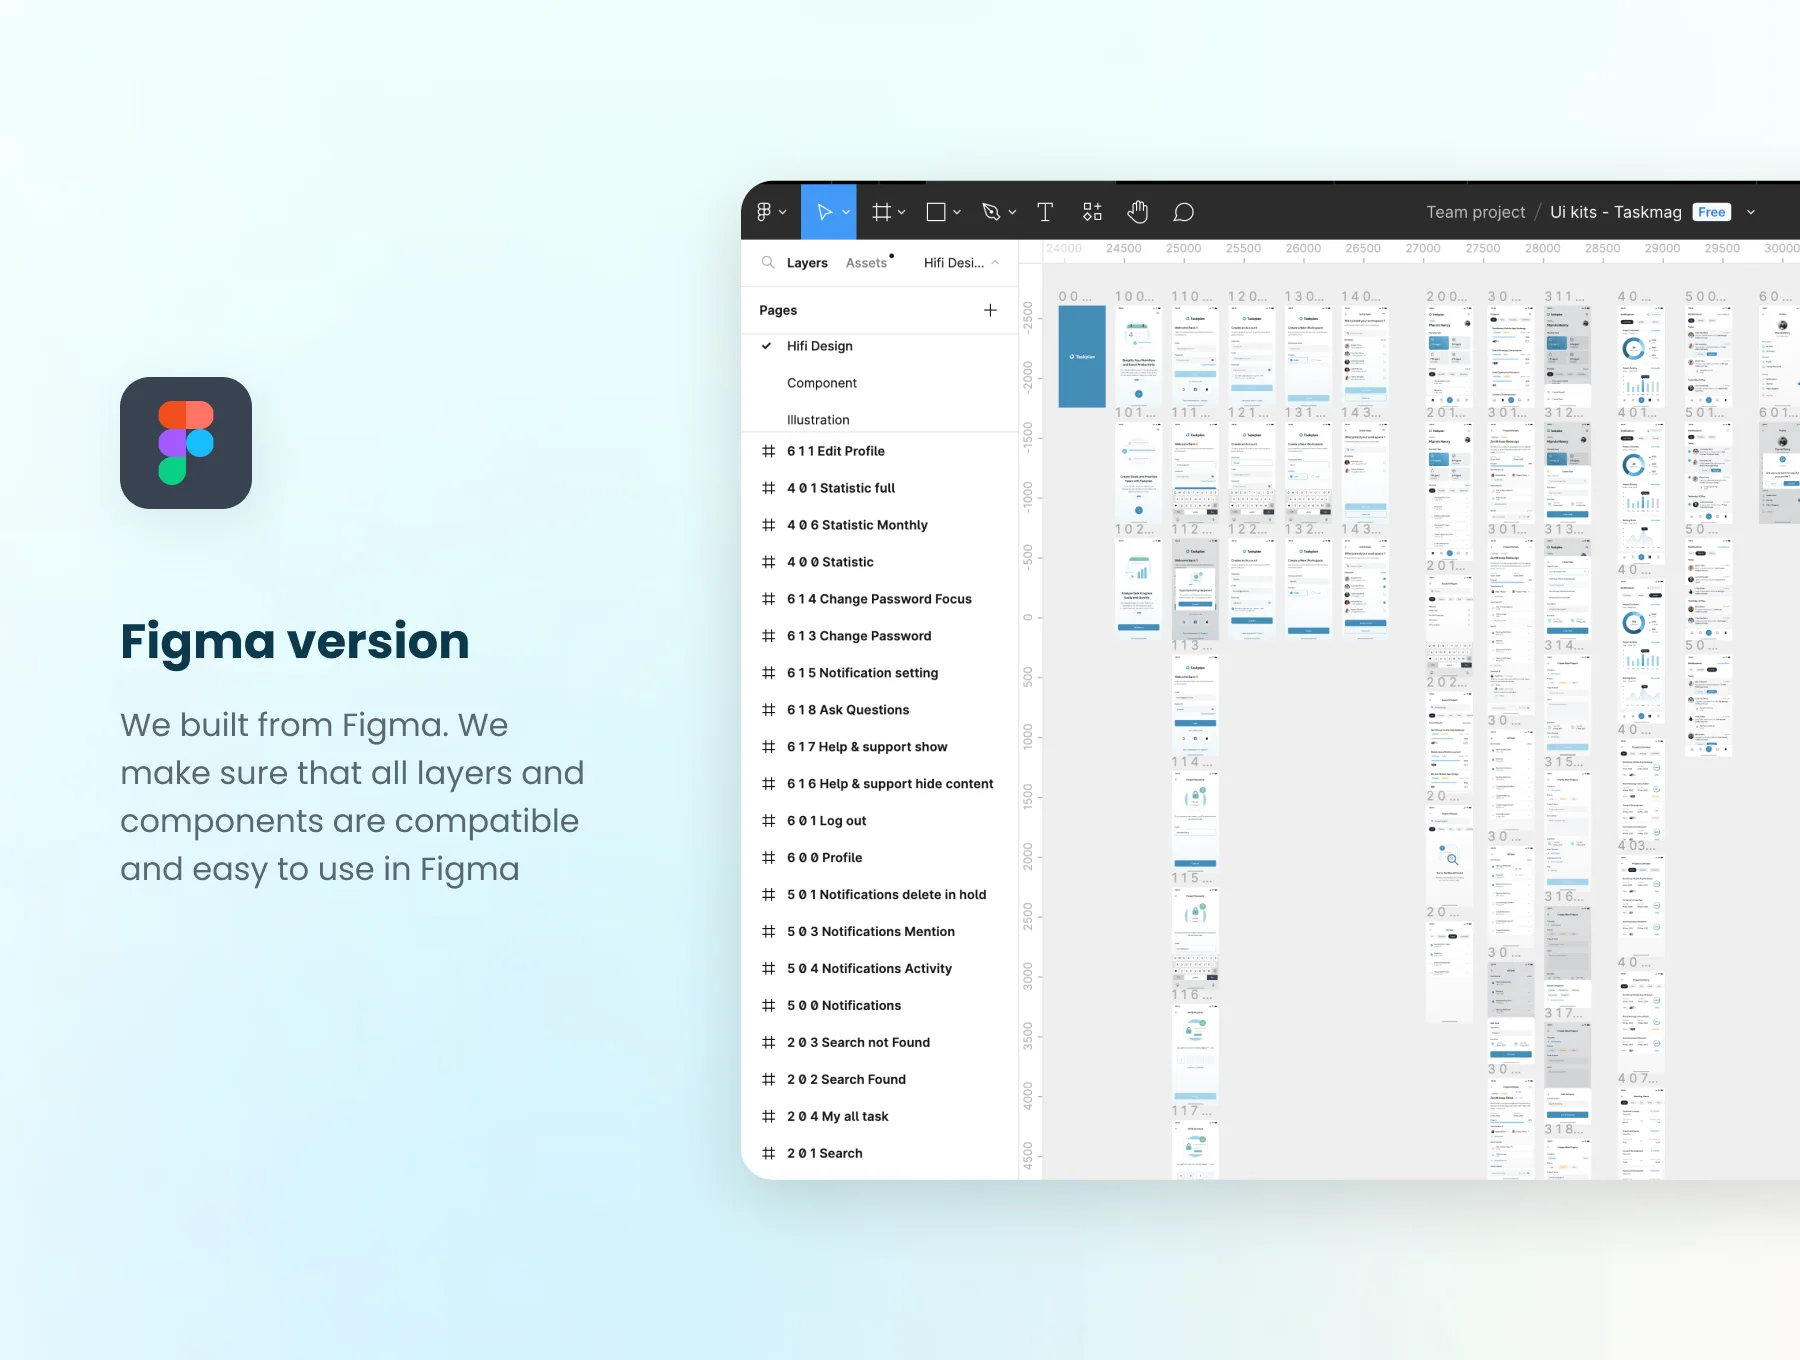Add a new page with plus icon
The height and width of the screenshot is (1360, 1800).
pyautogui.click(x=990, y=310)
